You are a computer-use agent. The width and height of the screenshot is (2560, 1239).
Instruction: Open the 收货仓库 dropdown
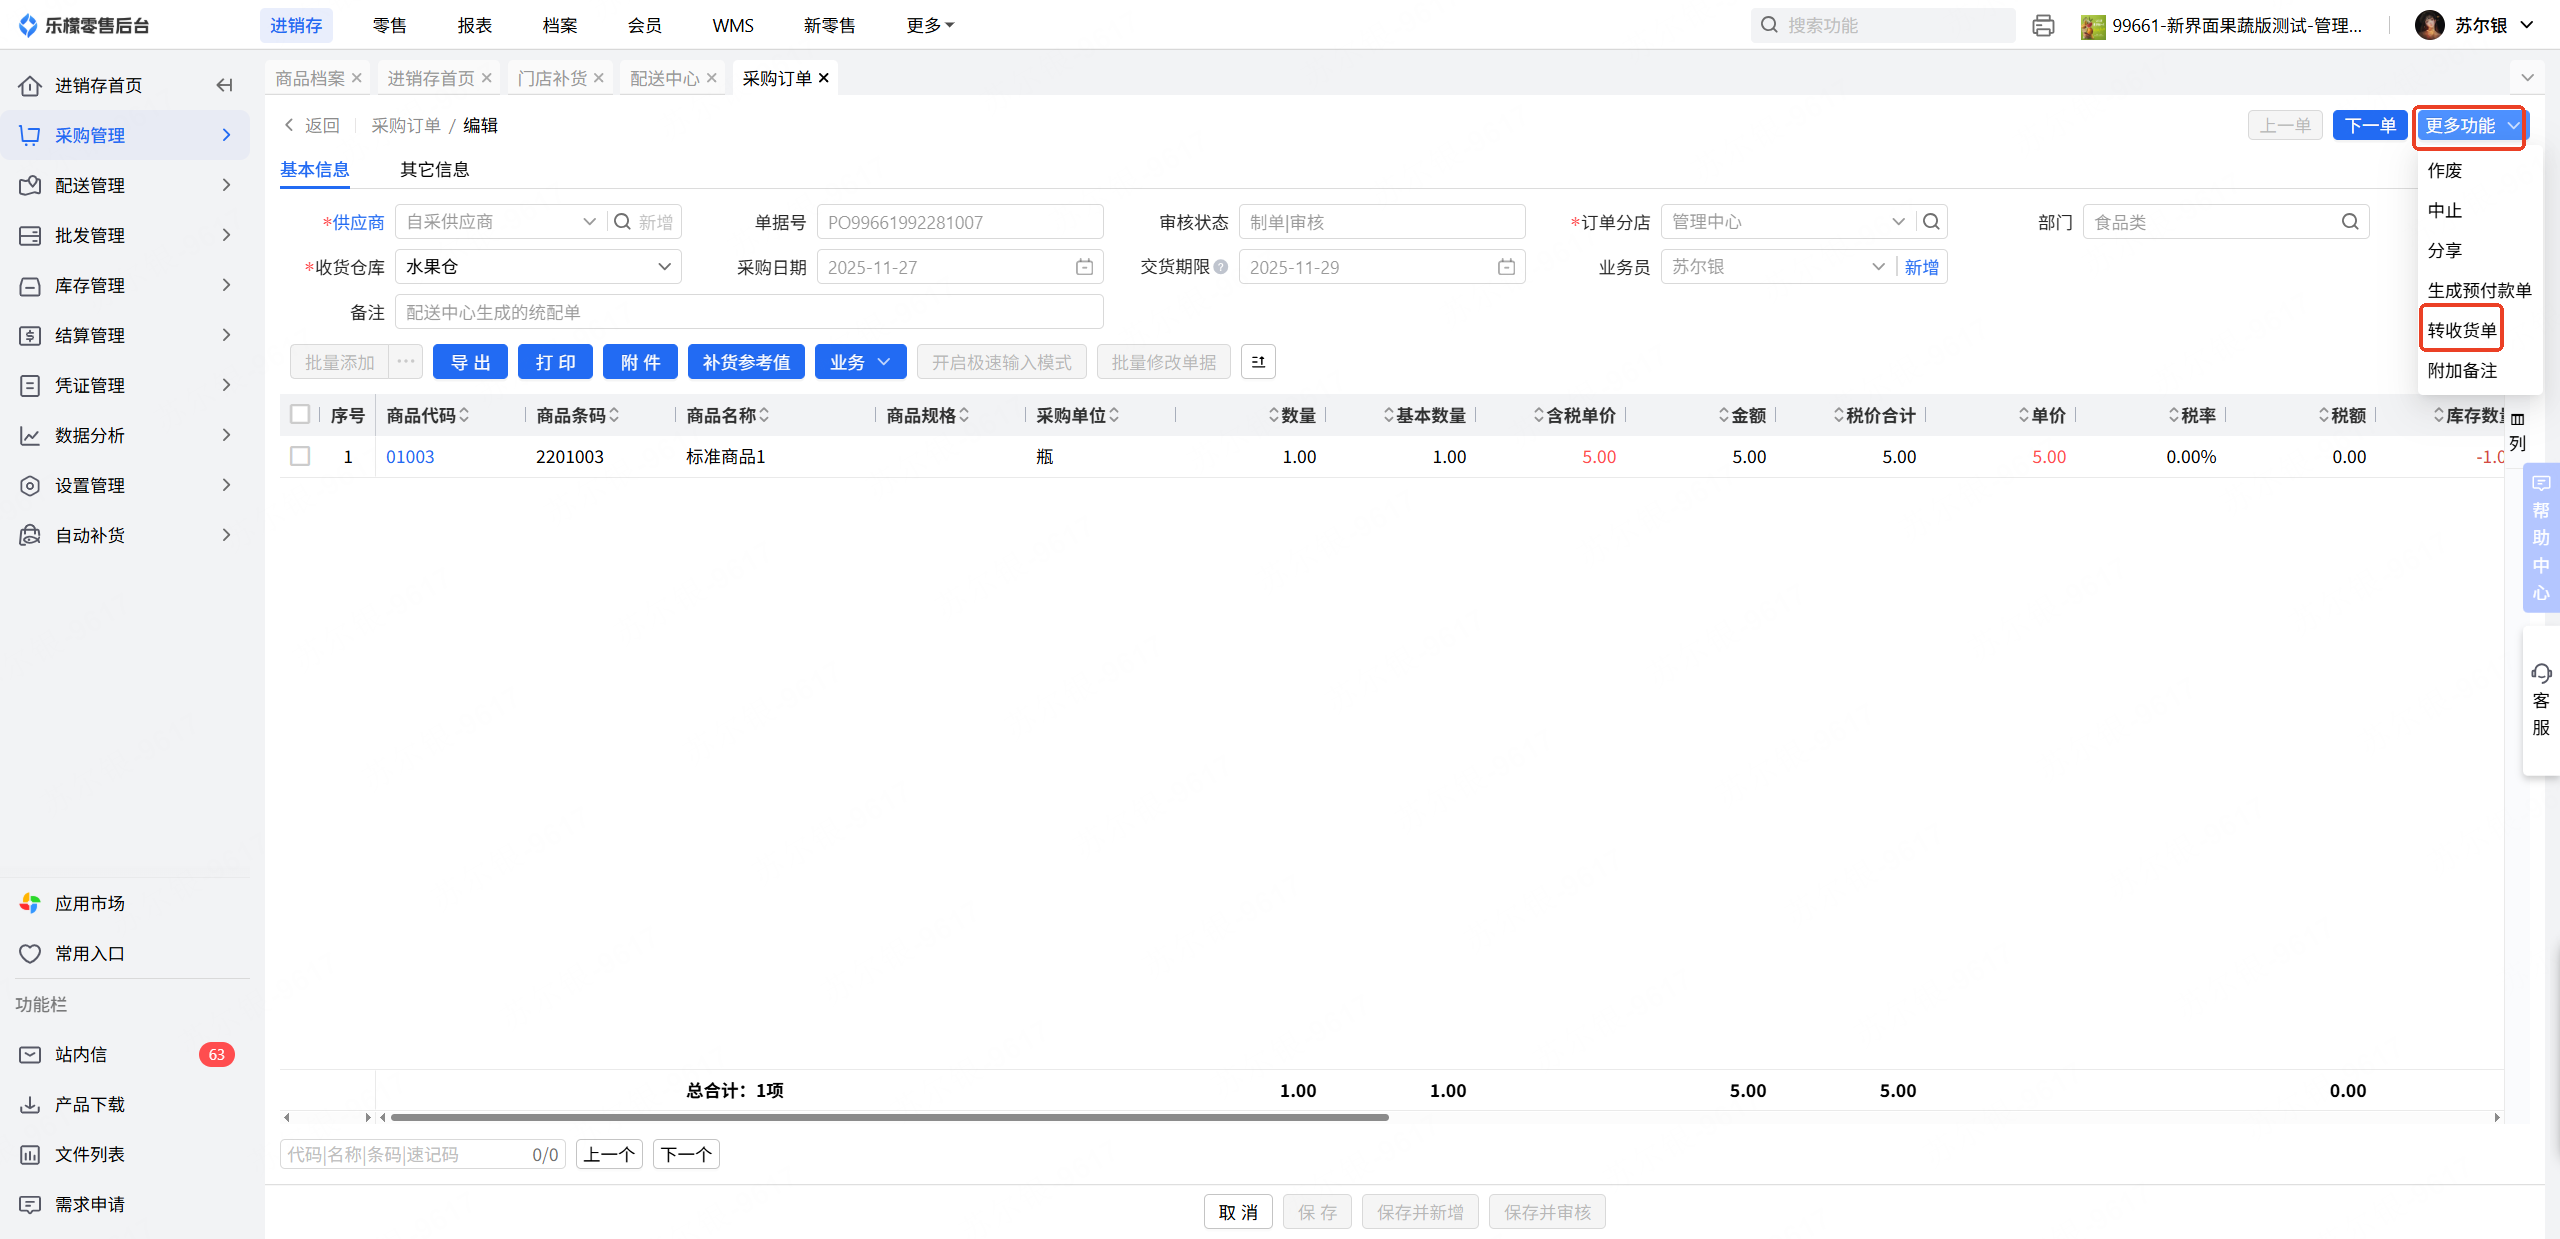(538, 267)
